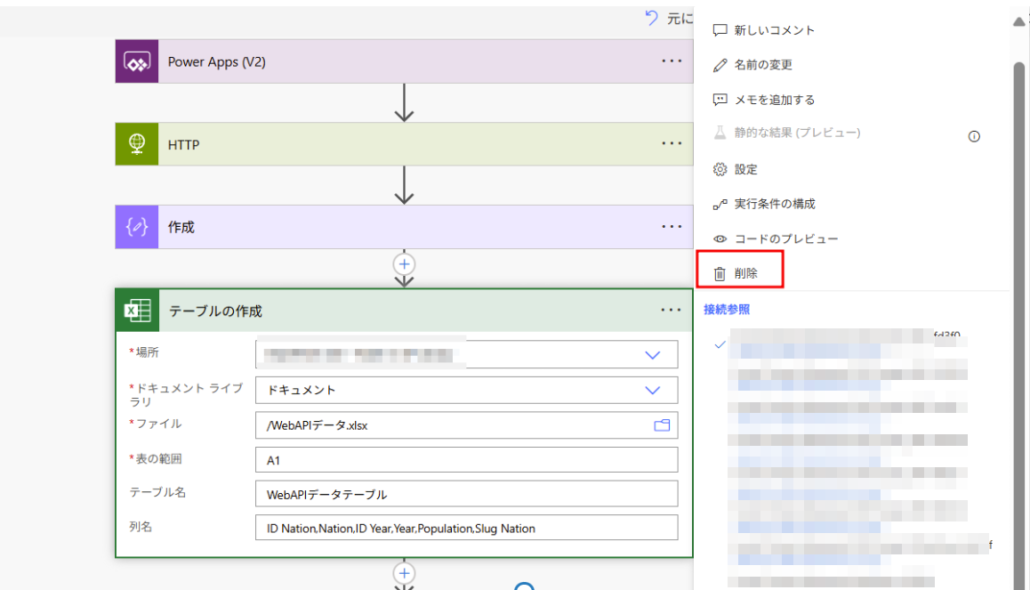Open the folder picker in ファイル field
The width and height of the screenshot is (1030, 590).
661,425
